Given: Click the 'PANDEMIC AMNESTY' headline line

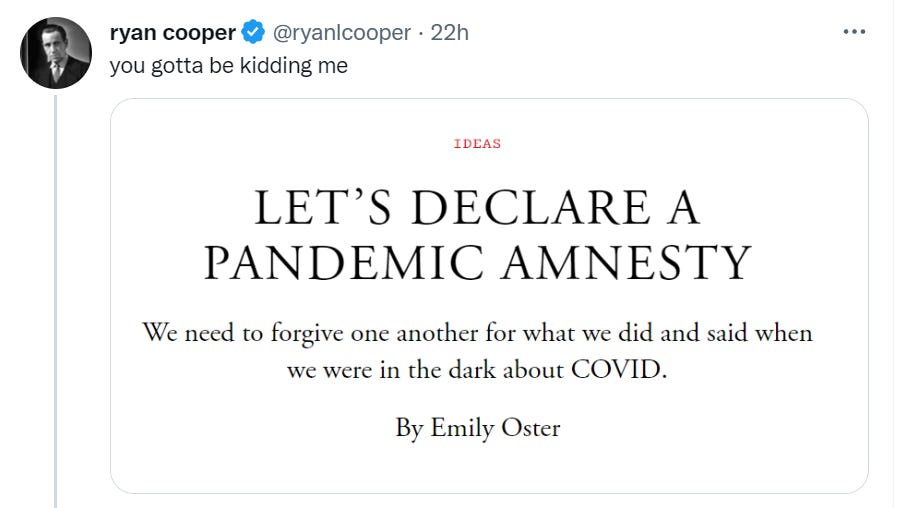Looking at the screenshot, I should (x=477, y=263).
